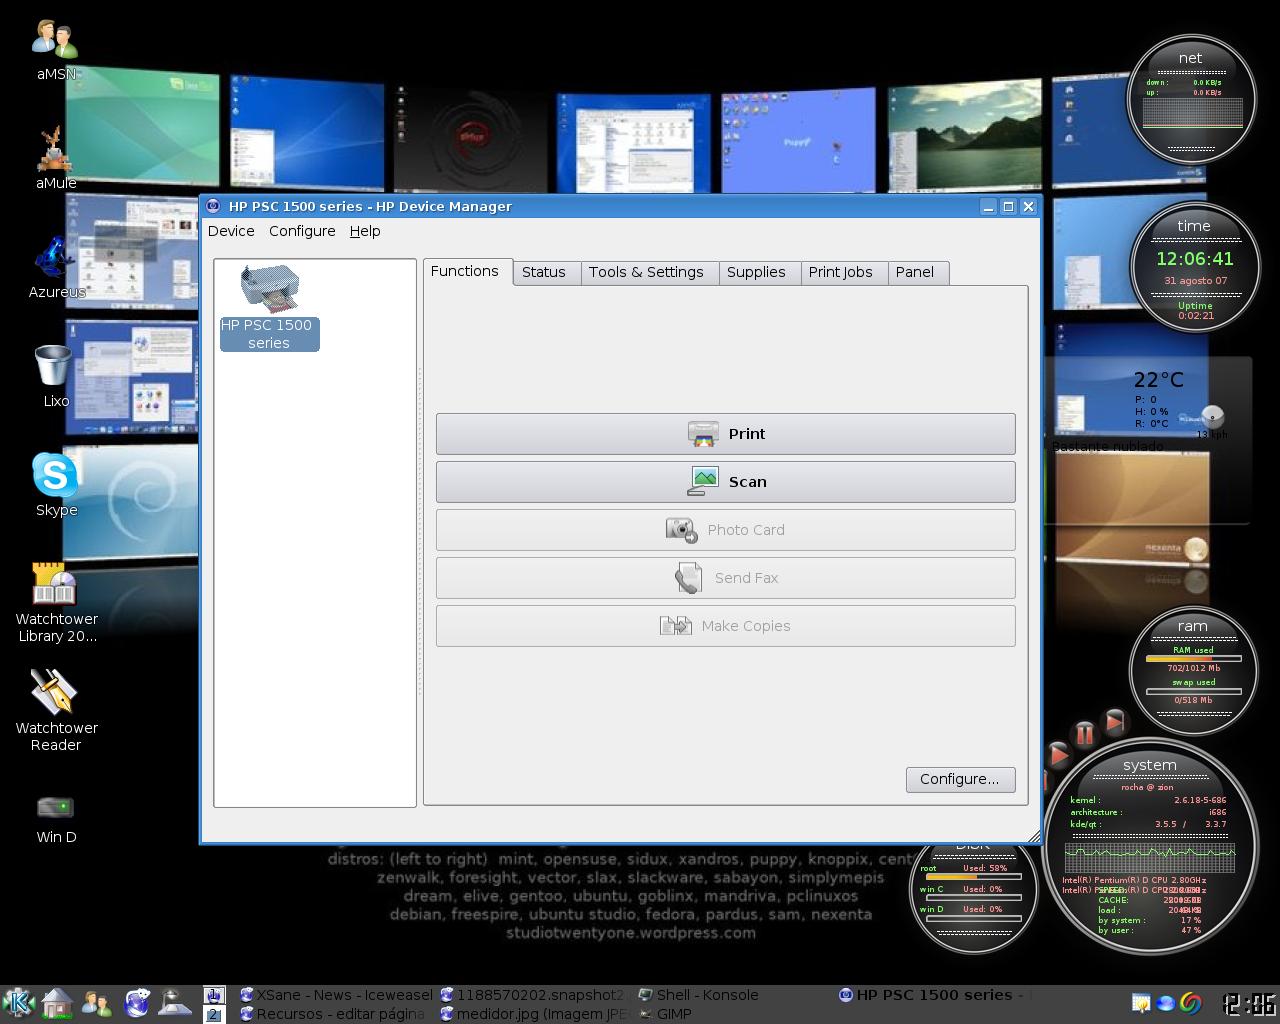
Task: Switch to Recursos - editar página task
Action: pos(335,1014)
